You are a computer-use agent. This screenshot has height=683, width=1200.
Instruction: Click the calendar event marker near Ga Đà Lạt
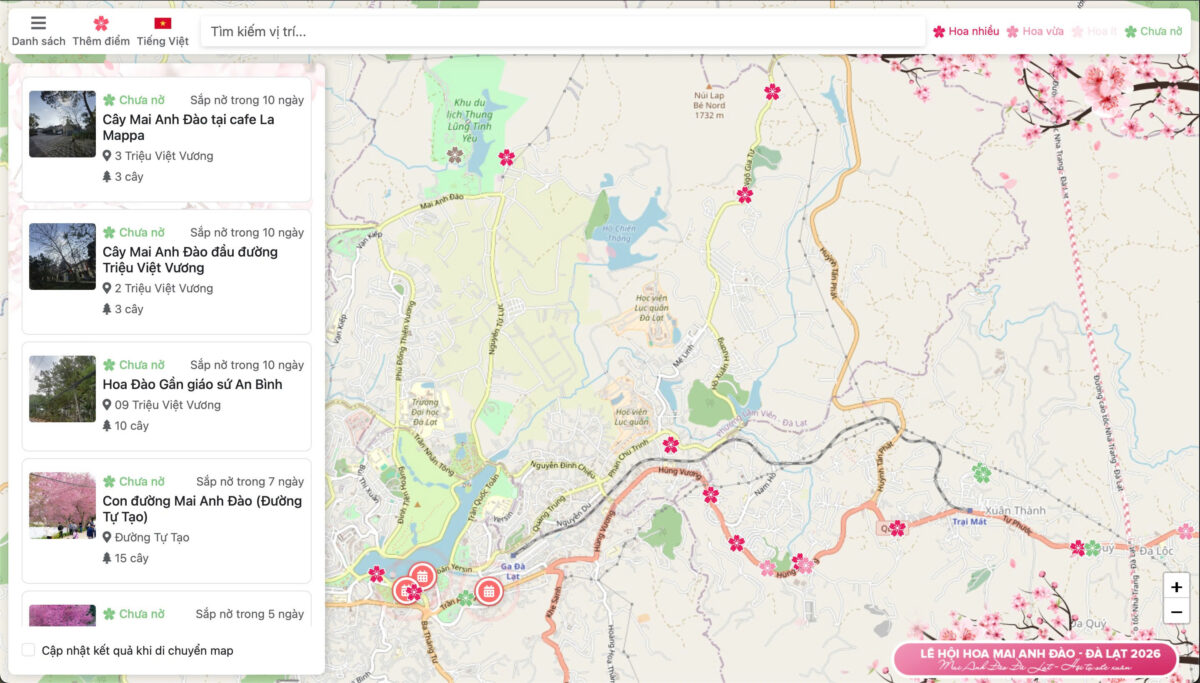coord(489,591)
